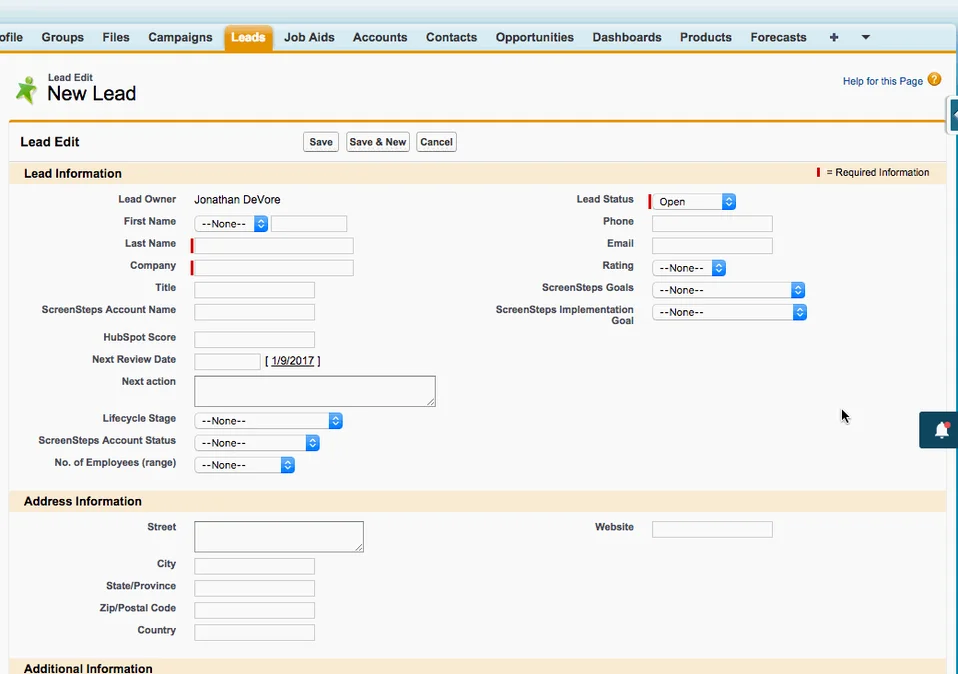Screen dimensions: 958x674
Task: Go to the Accounts tab
Action: (x=380, y=37)
